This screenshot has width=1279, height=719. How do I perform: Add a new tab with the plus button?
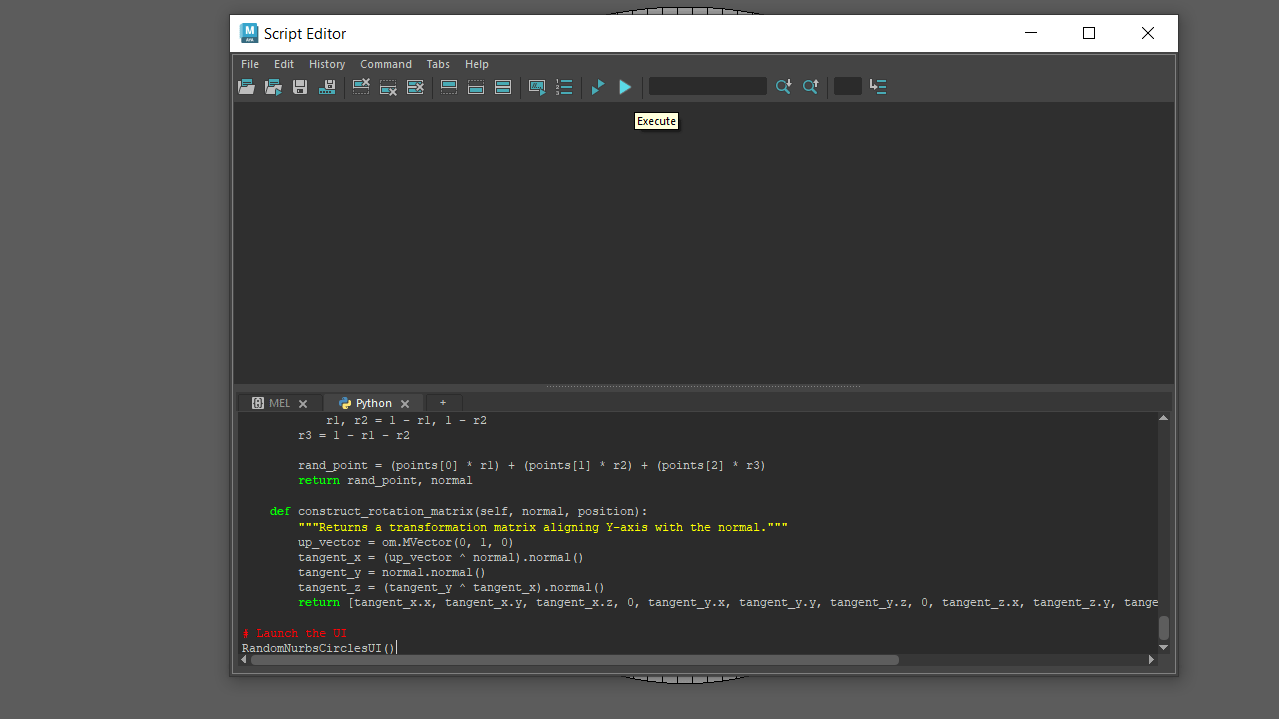(x=443, y=402)
